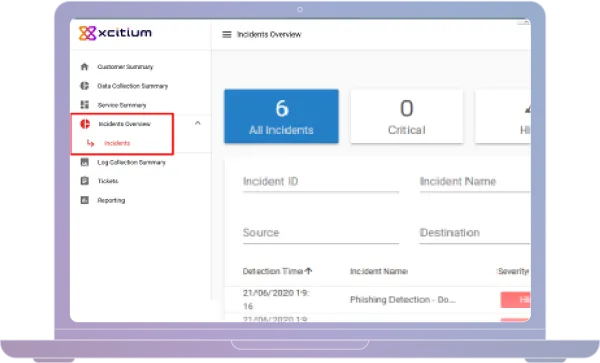This screenshot has width=600, height=363.
Task: Click the Reporting icon
Action: [85, 200]
